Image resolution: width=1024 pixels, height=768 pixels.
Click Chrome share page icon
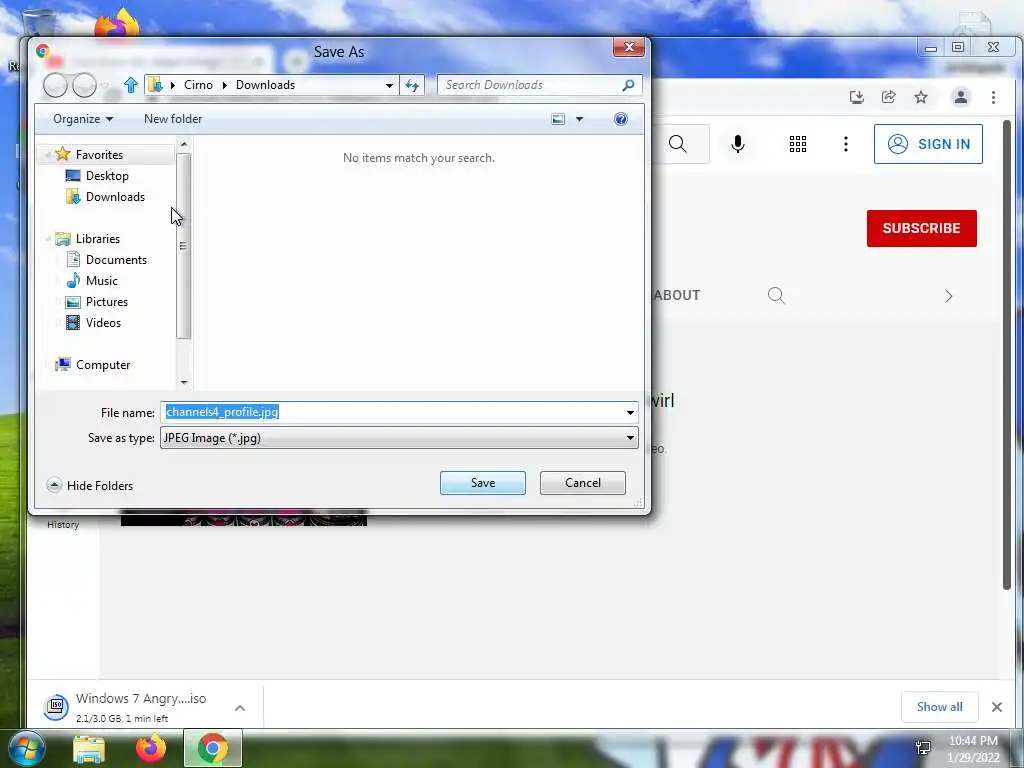(888, 97)
